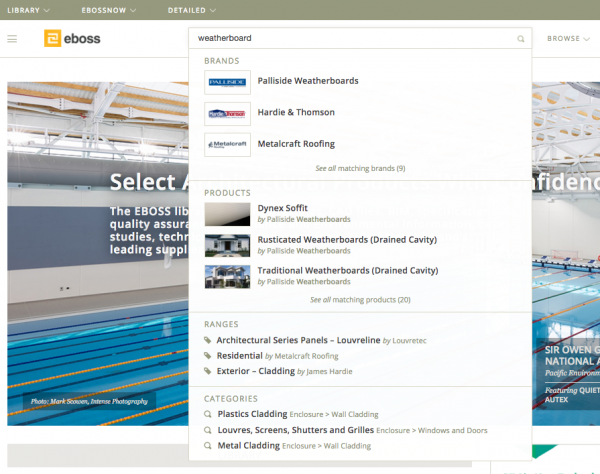This screenshot has width=600, height=474.
Task: Click the tag icon beside Architectural Series Panels
Action: pos(208,340)
